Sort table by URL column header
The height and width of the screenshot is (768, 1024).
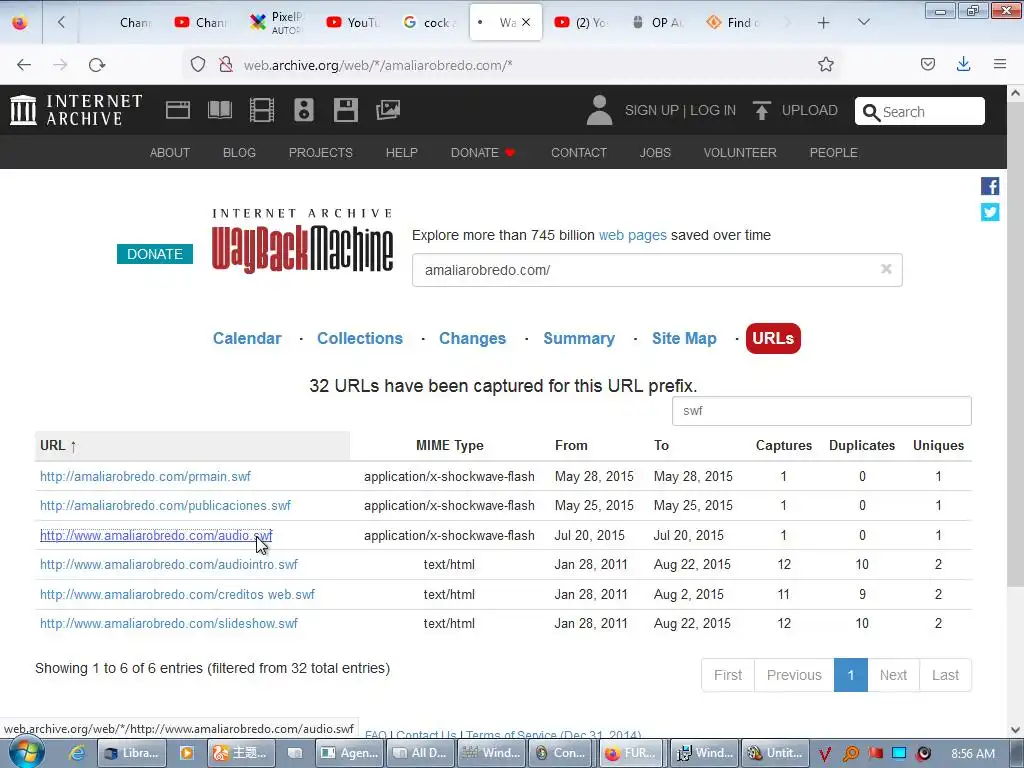pyautogui.click(x=192, y=445)
